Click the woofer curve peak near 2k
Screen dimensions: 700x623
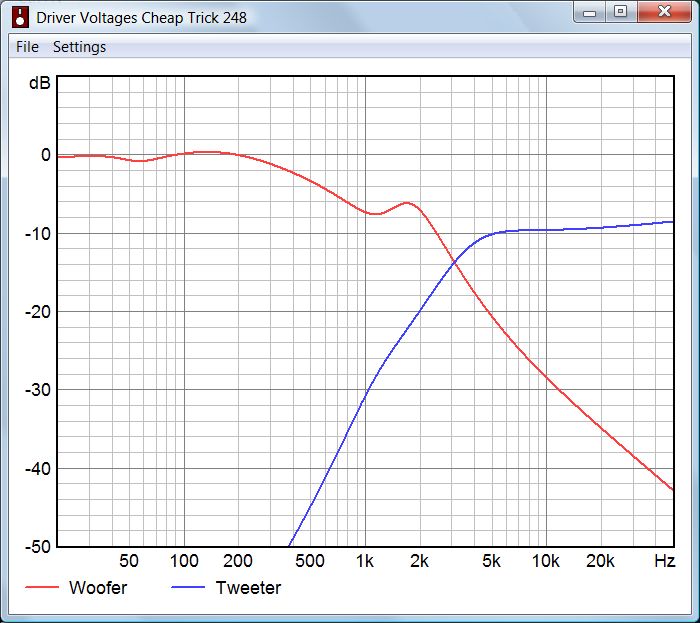click(x=408, y=203)
